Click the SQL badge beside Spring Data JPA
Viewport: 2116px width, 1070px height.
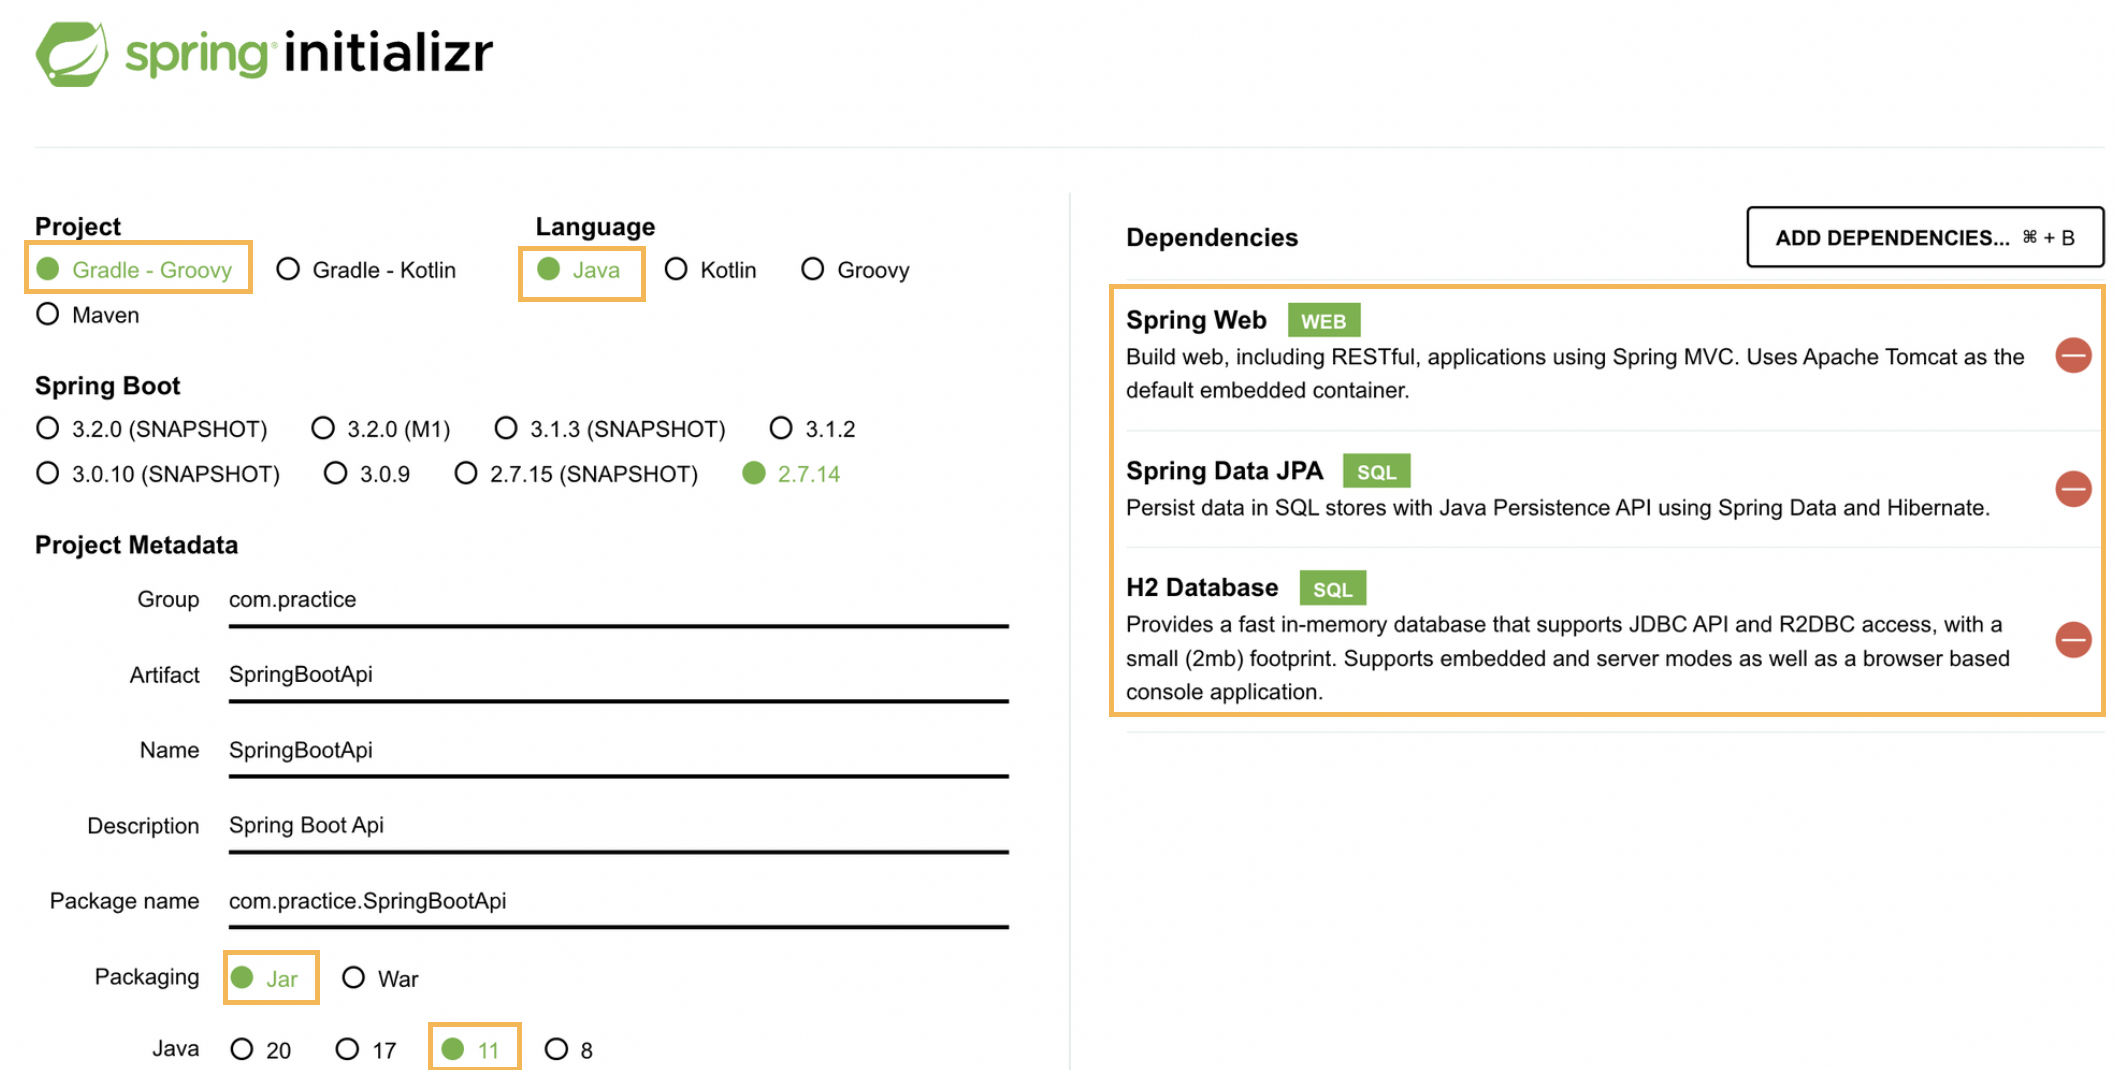(1375, 472)
